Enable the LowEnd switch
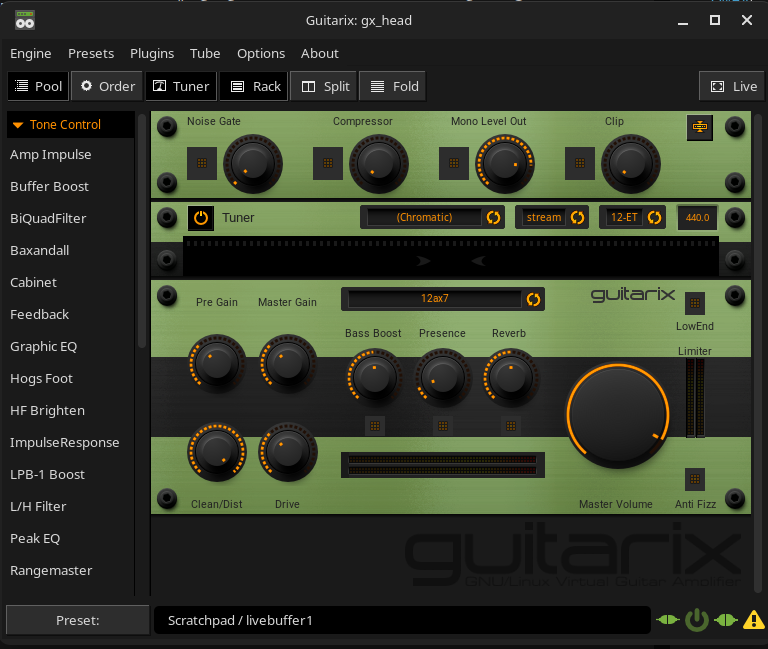768x649 pixels. (x=695, y=303)
